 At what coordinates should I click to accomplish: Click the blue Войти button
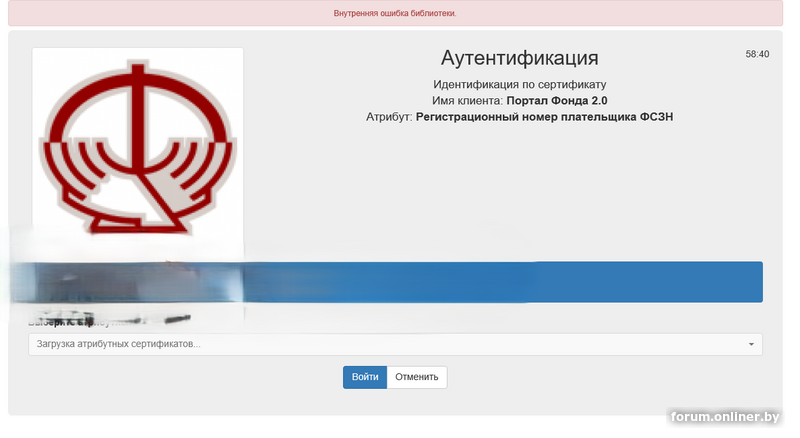coord(365,377)
